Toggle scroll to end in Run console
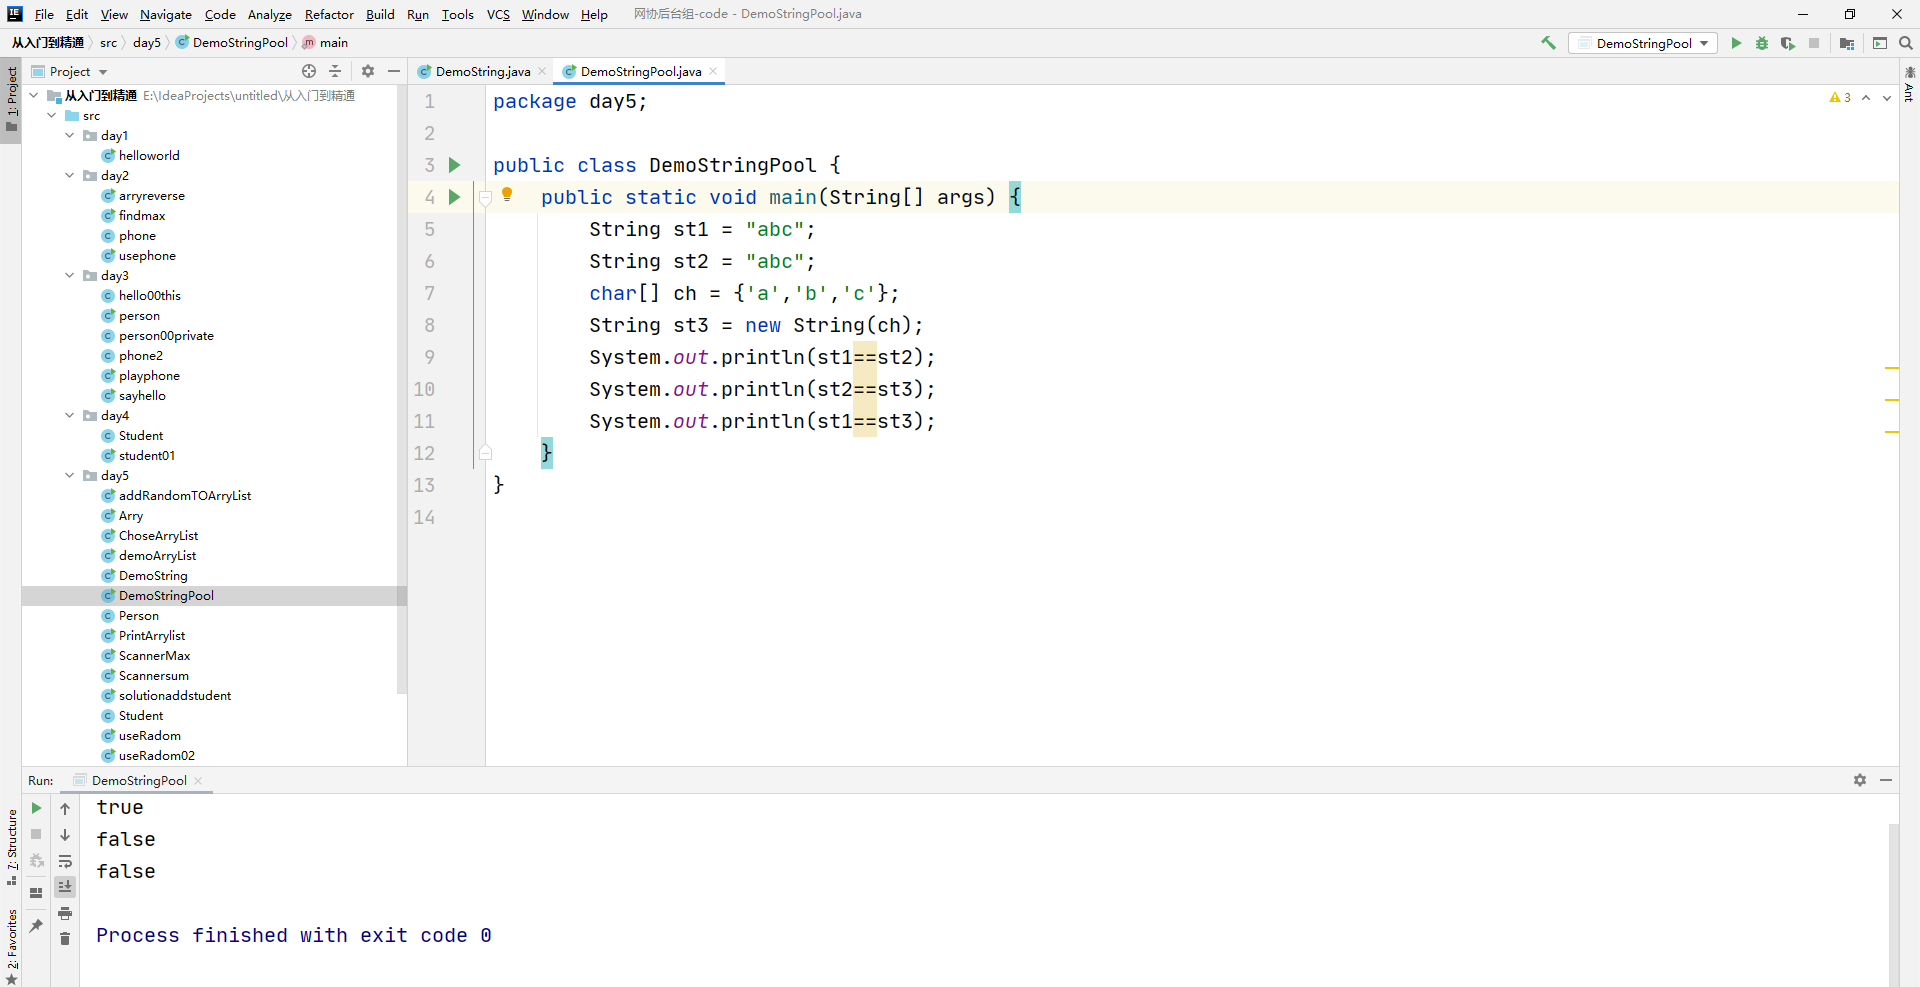 [65, 887]
